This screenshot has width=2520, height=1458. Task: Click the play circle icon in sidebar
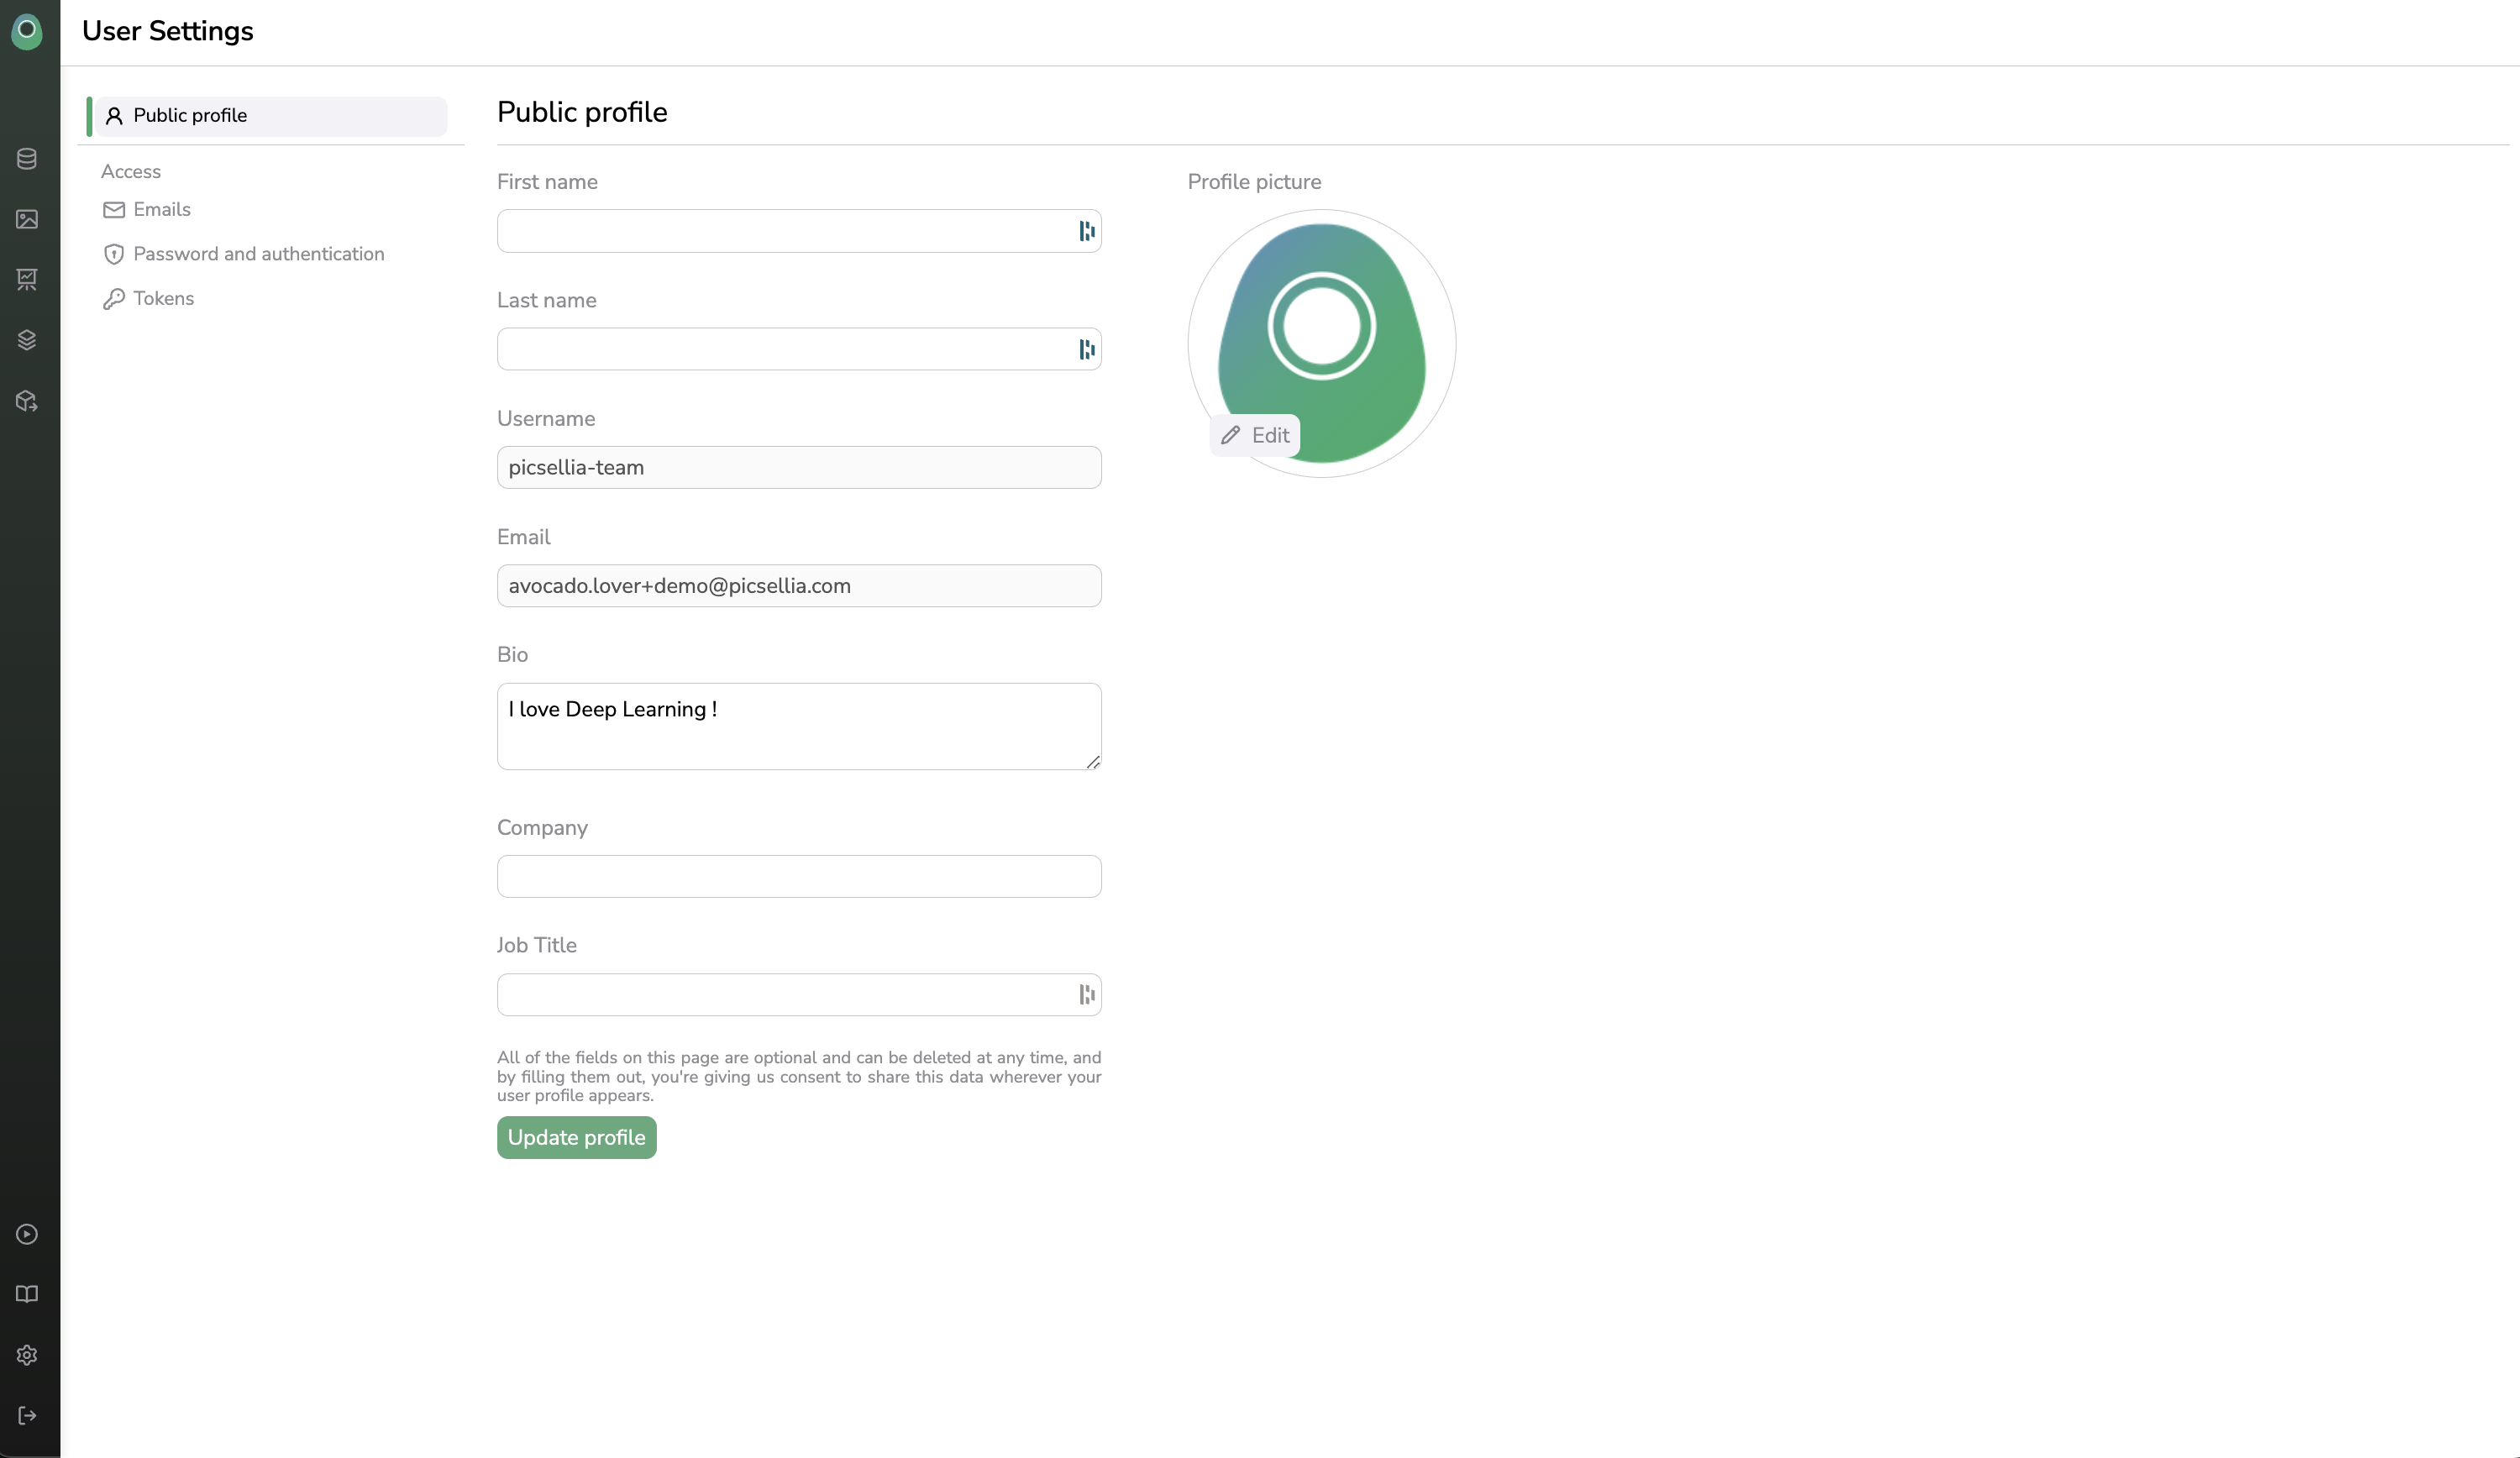click(27, 1234)
